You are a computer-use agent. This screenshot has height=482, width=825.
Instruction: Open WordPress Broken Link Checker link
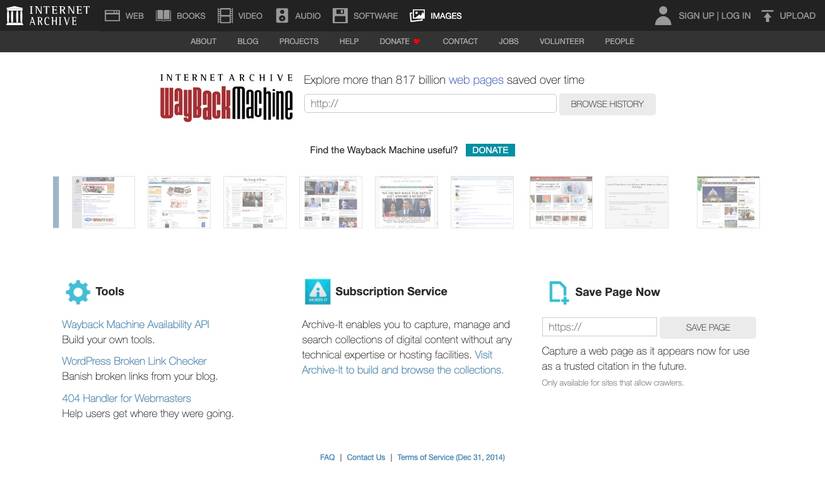point(134,361)
